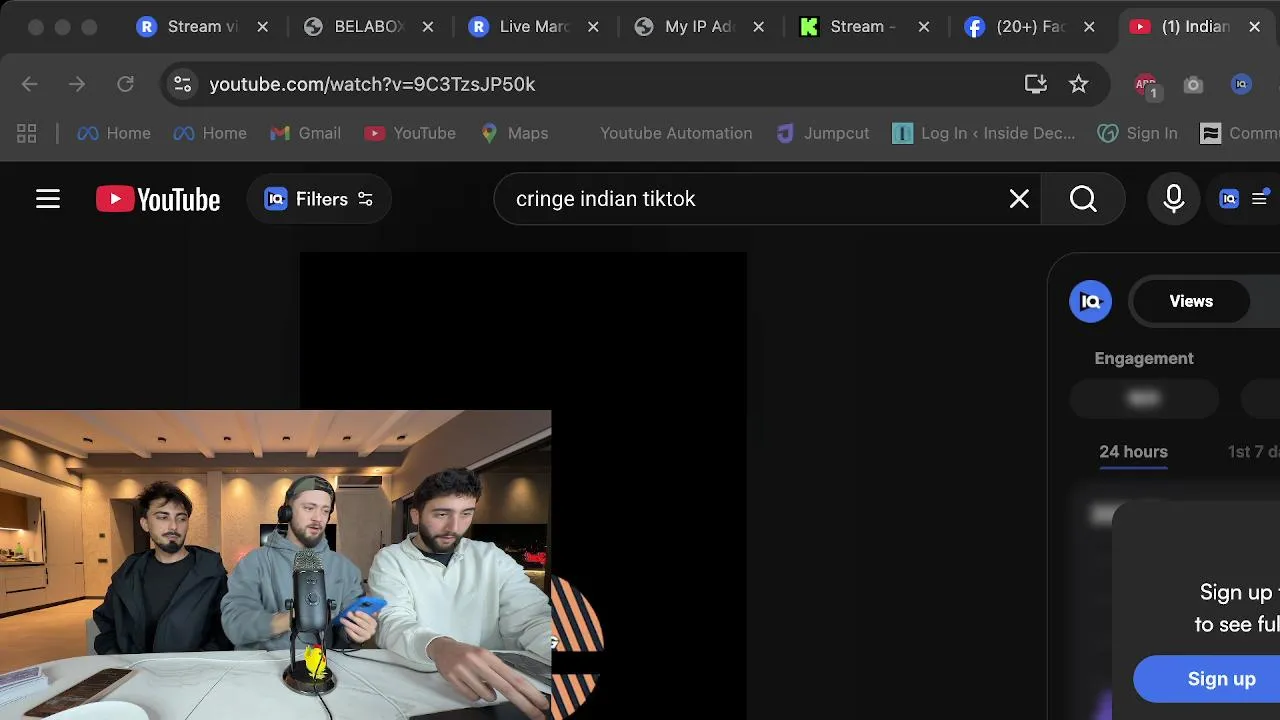The width and height of the screenshot is (1280, 720).
Task: Close the My IP Ad tab
Action: tap(758, 27)
